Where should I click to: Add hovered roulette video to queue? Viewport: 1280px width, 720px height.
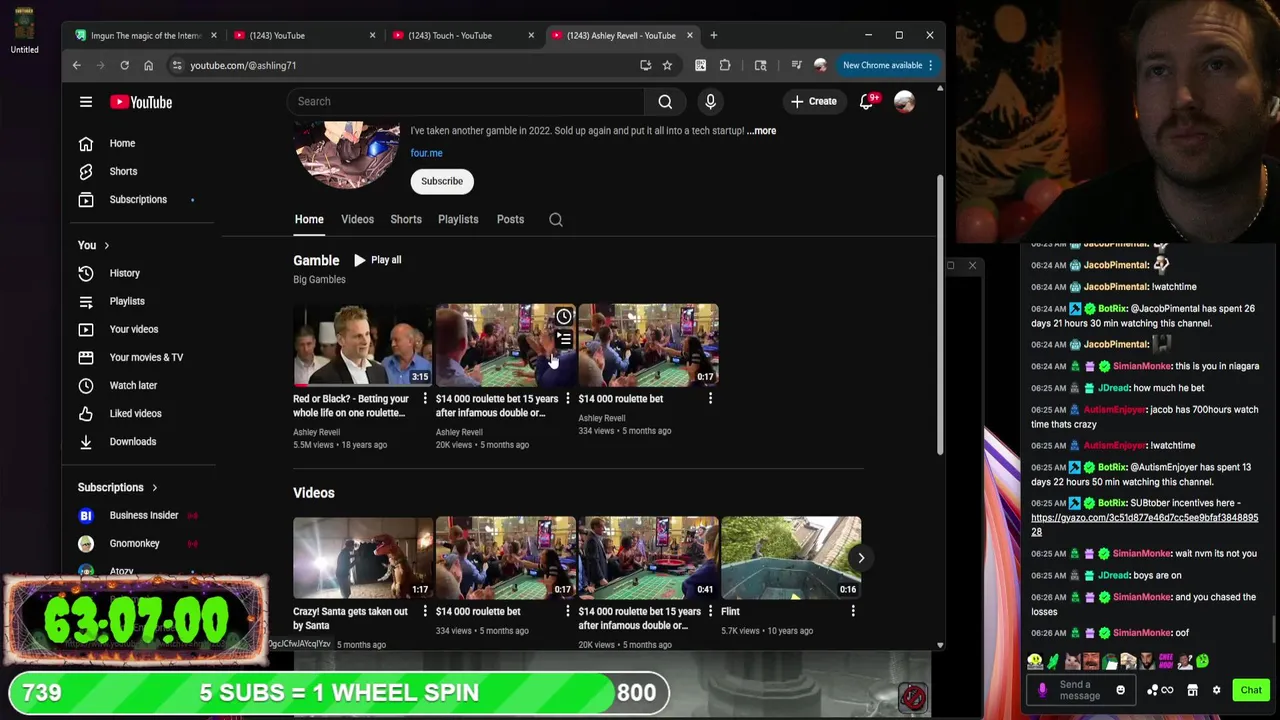click(564, 340)
